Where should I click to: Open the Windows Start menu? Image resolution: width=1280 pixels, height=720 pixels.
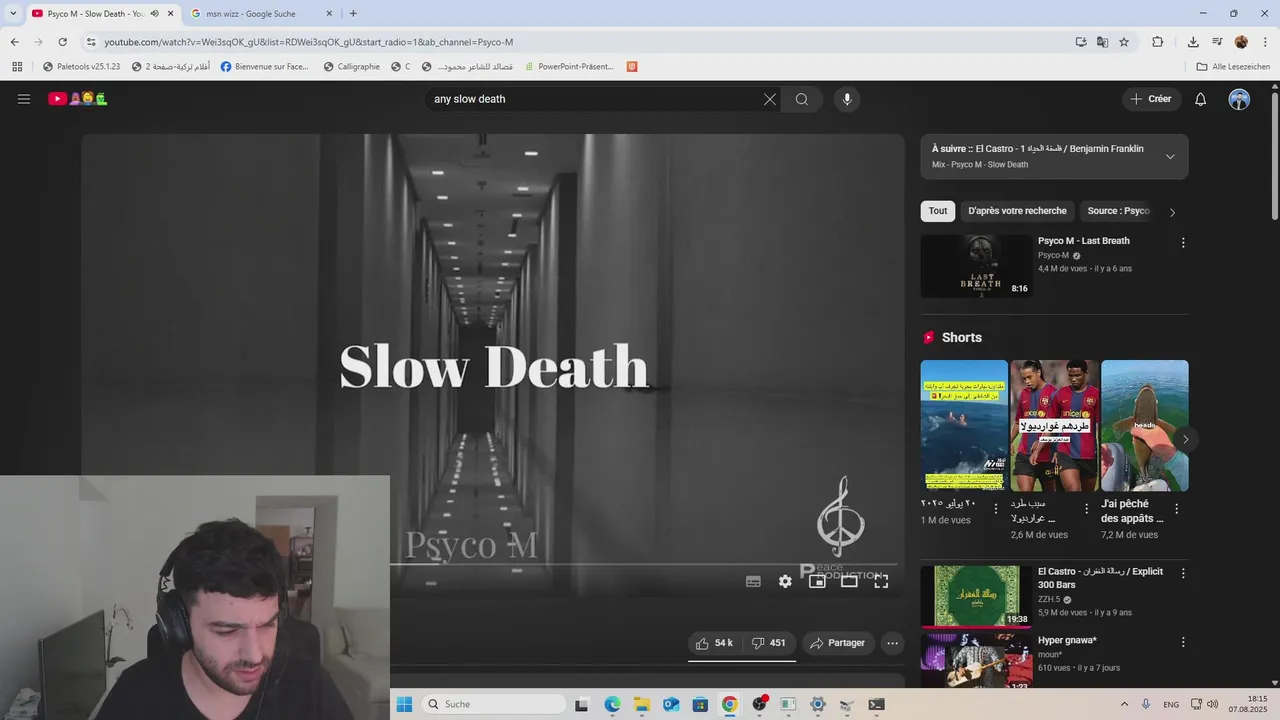404,704
